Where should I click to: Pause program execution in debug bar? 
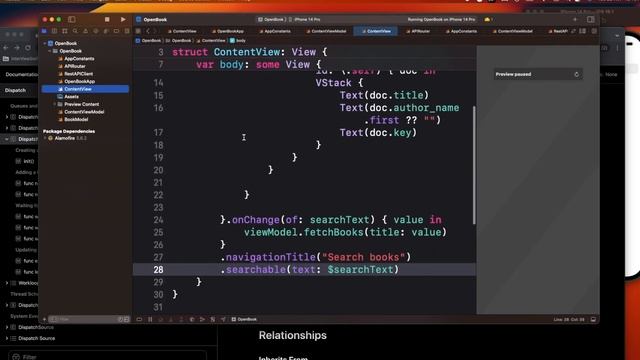click(150, 319)
